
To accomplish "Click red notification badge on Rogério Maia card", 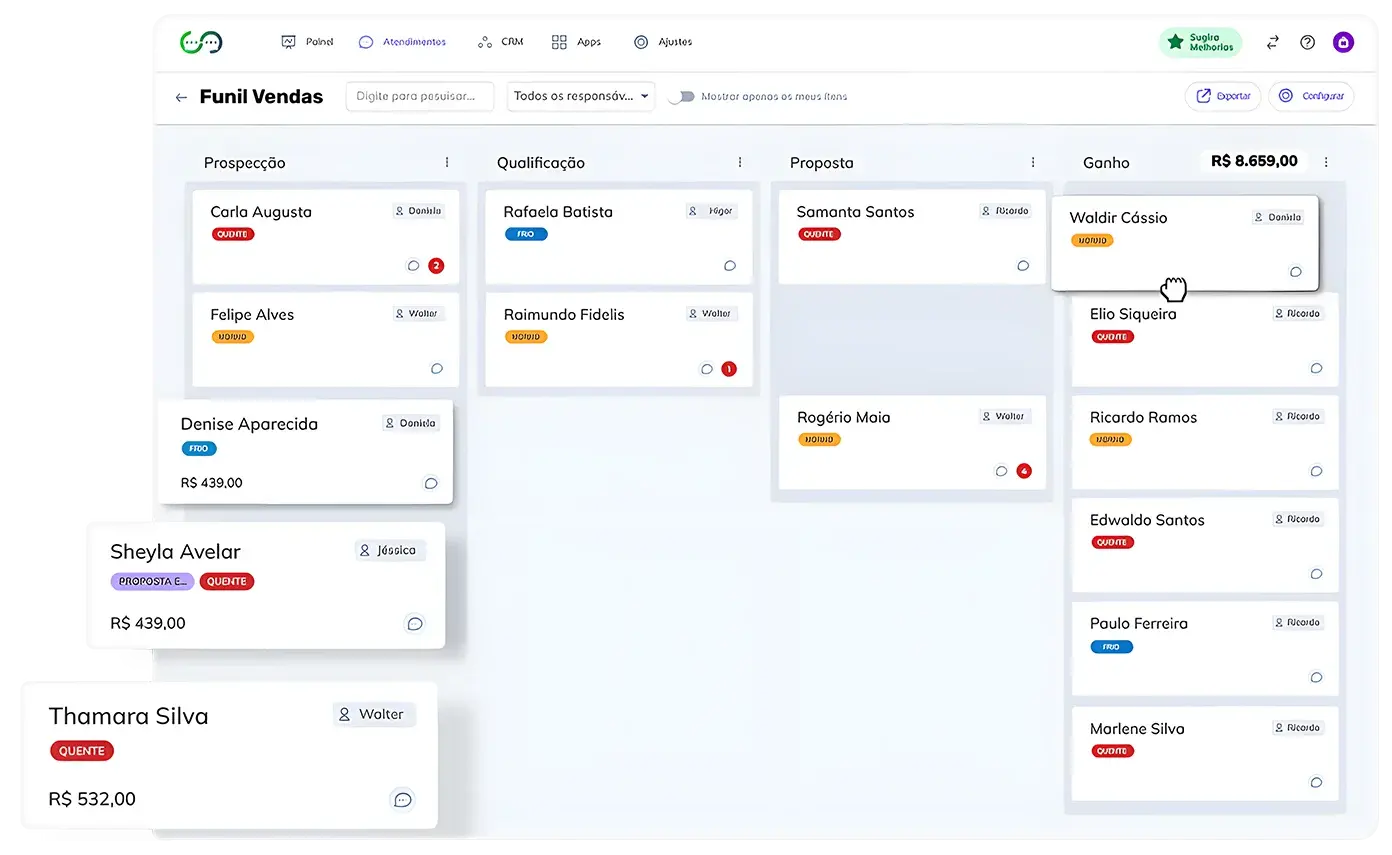I will [x=1023, y=471].
